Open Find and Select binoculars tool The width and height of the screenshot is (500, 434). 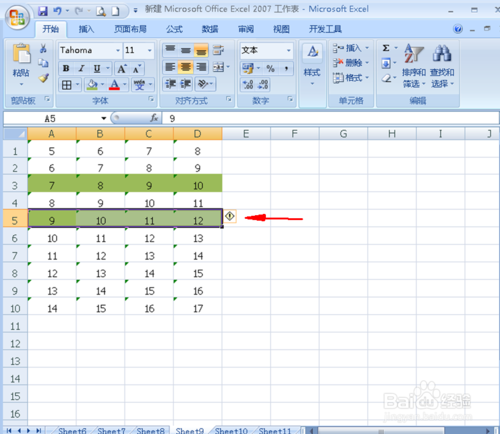tap(442, 66)
